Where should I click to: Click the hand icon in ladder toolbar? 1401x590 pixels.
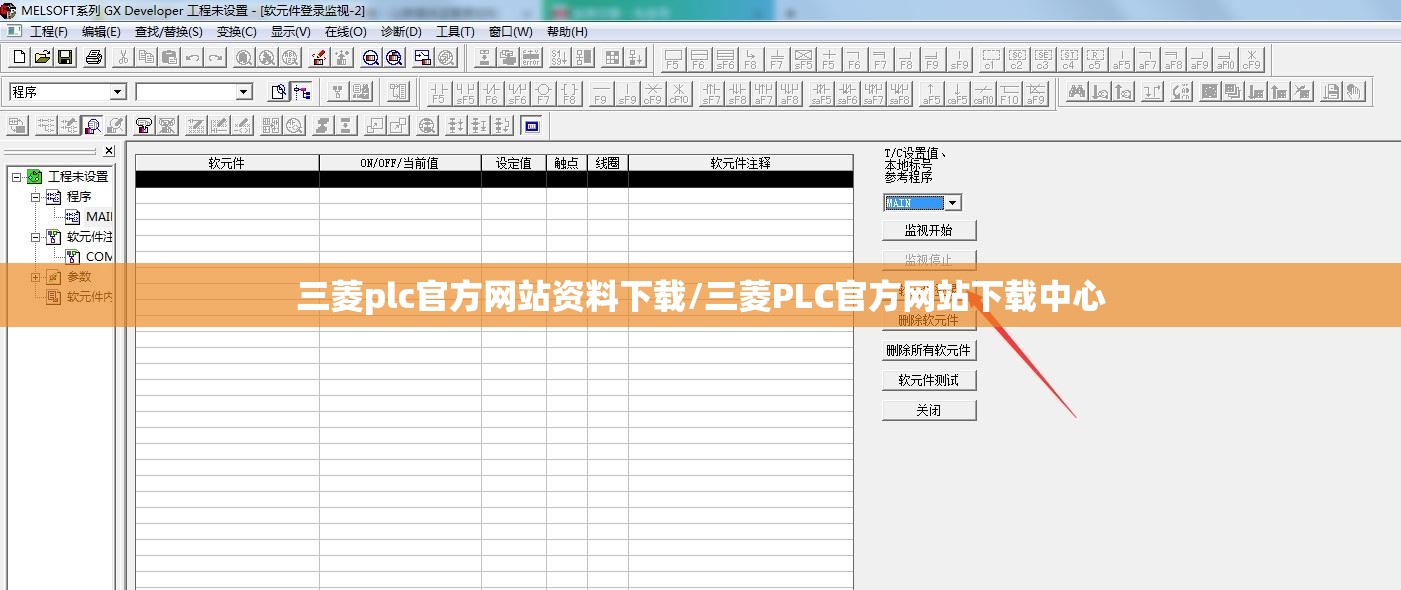pyautogui.click(x=1355, y=91)
